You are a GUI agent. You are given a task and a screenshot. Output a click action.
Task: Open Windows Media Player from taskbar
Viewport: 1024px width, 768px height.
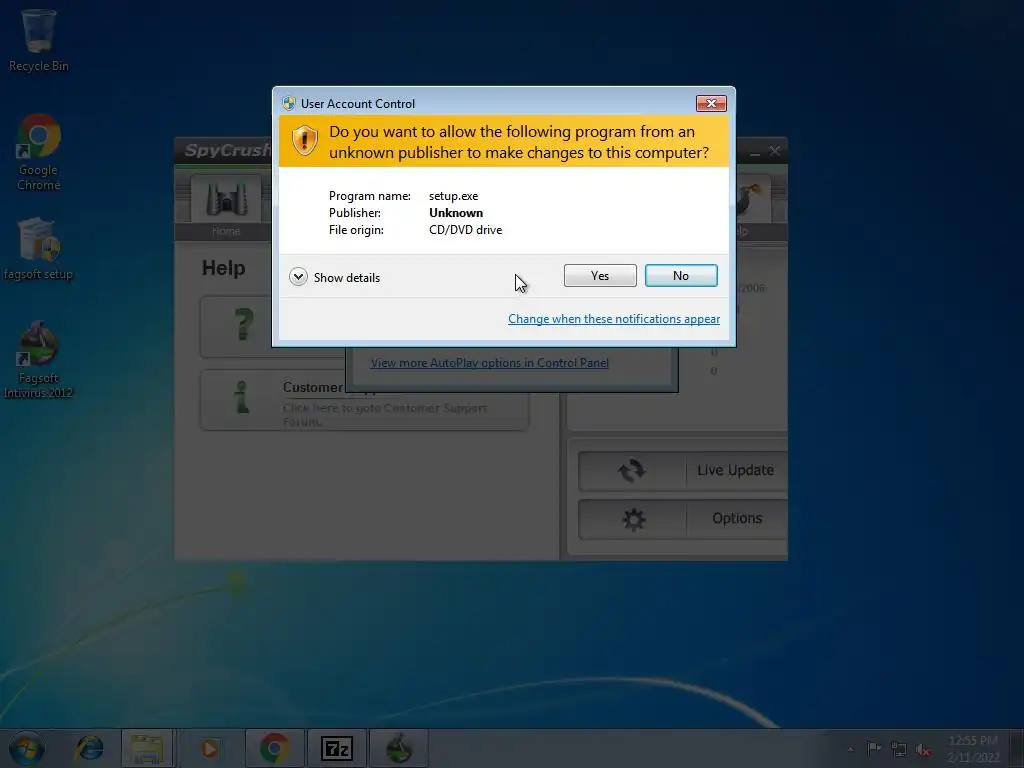pos(209,748)
